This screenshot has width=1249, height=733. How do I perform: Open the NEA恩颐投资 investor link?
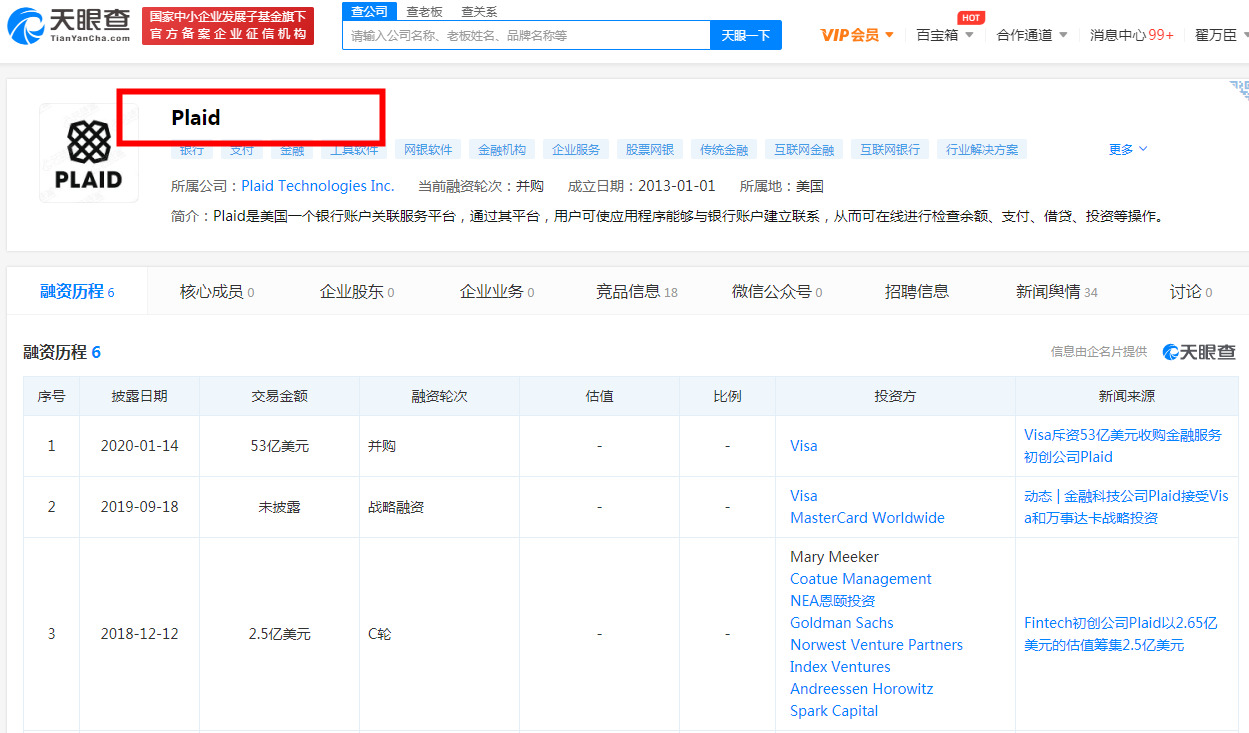click(833, 601)
